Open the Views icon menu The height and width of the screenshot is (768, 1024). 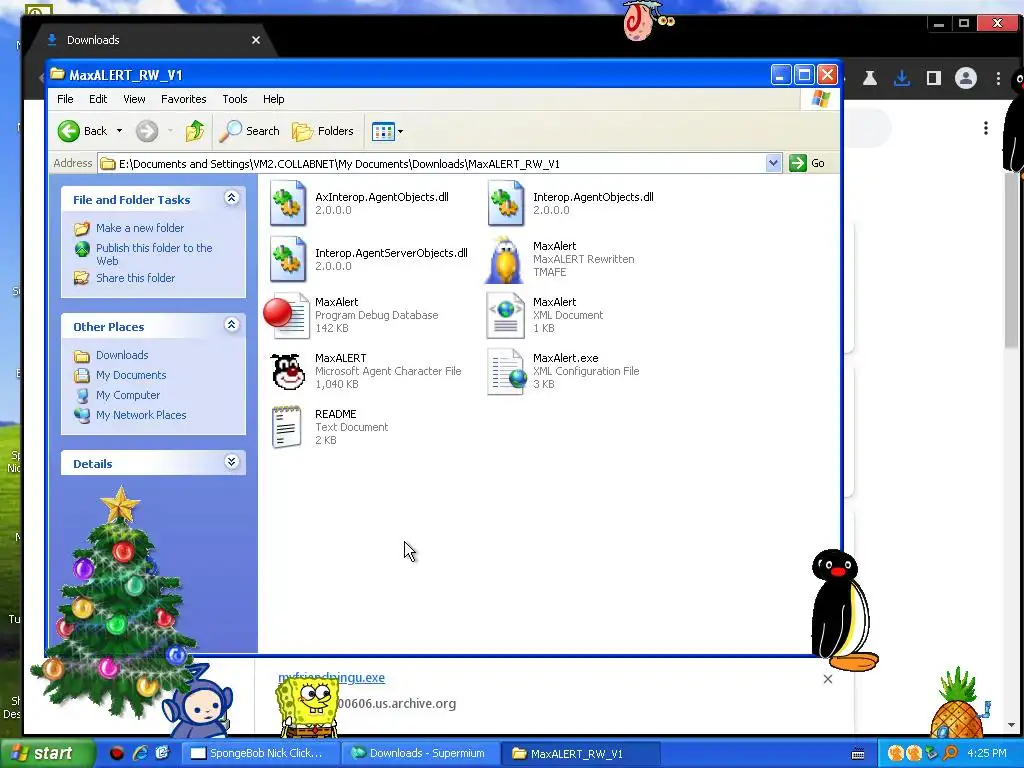pos(387,131)
